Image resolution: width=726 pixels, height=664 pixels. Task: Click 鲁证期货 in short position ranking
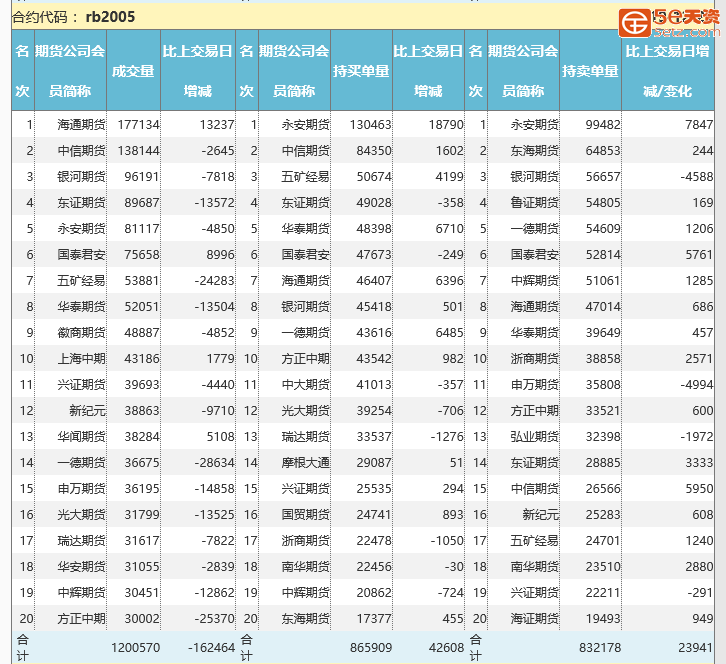pyautogui.click(x=535, y=202)
